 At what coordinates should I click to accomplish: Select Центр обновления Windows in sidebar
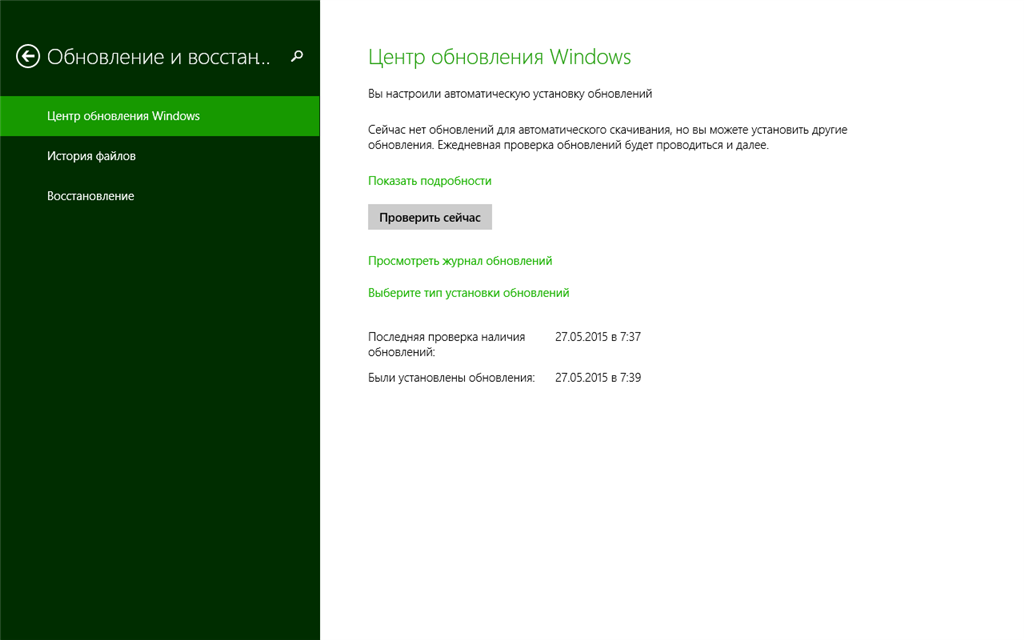pos(160,116)
